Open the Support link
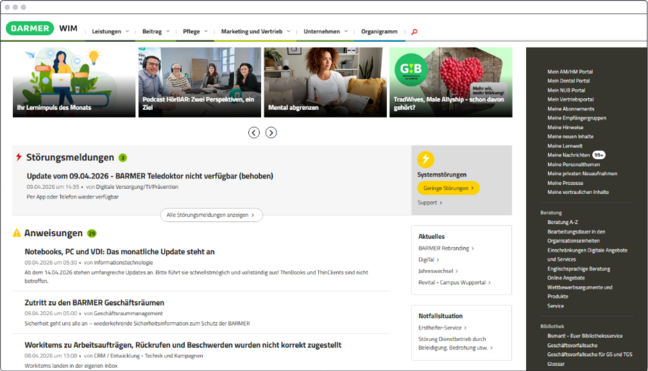648x371 pixels. pos(430,202)
